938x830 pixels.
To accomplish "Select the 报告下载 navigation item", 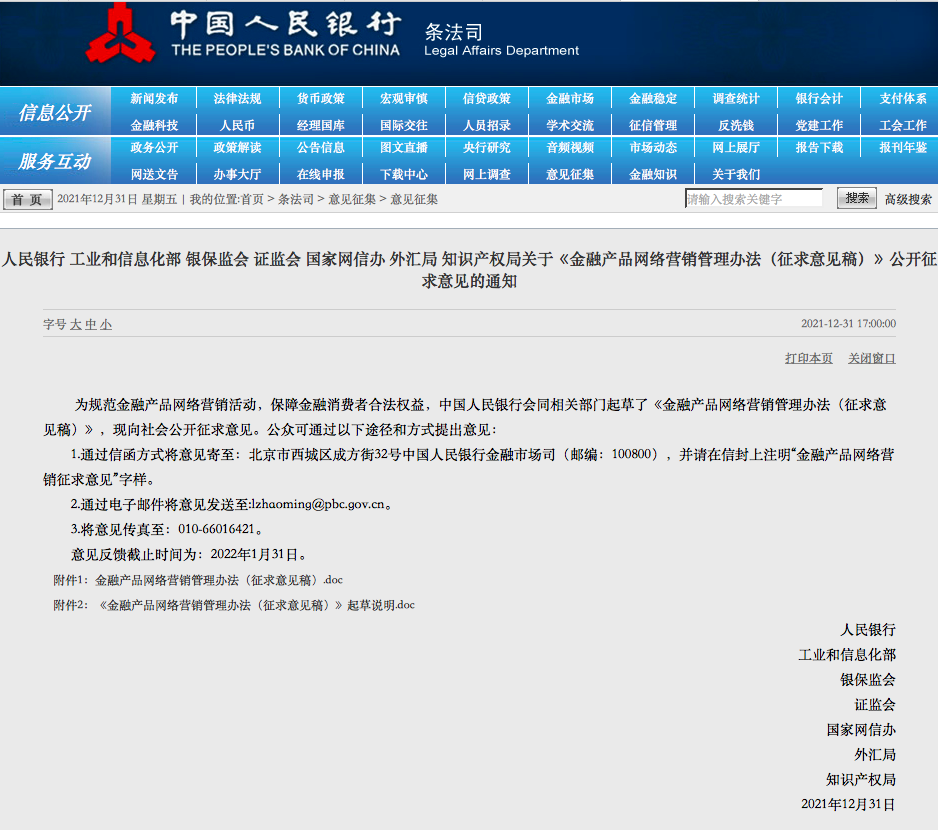I will tap(819, 147).
